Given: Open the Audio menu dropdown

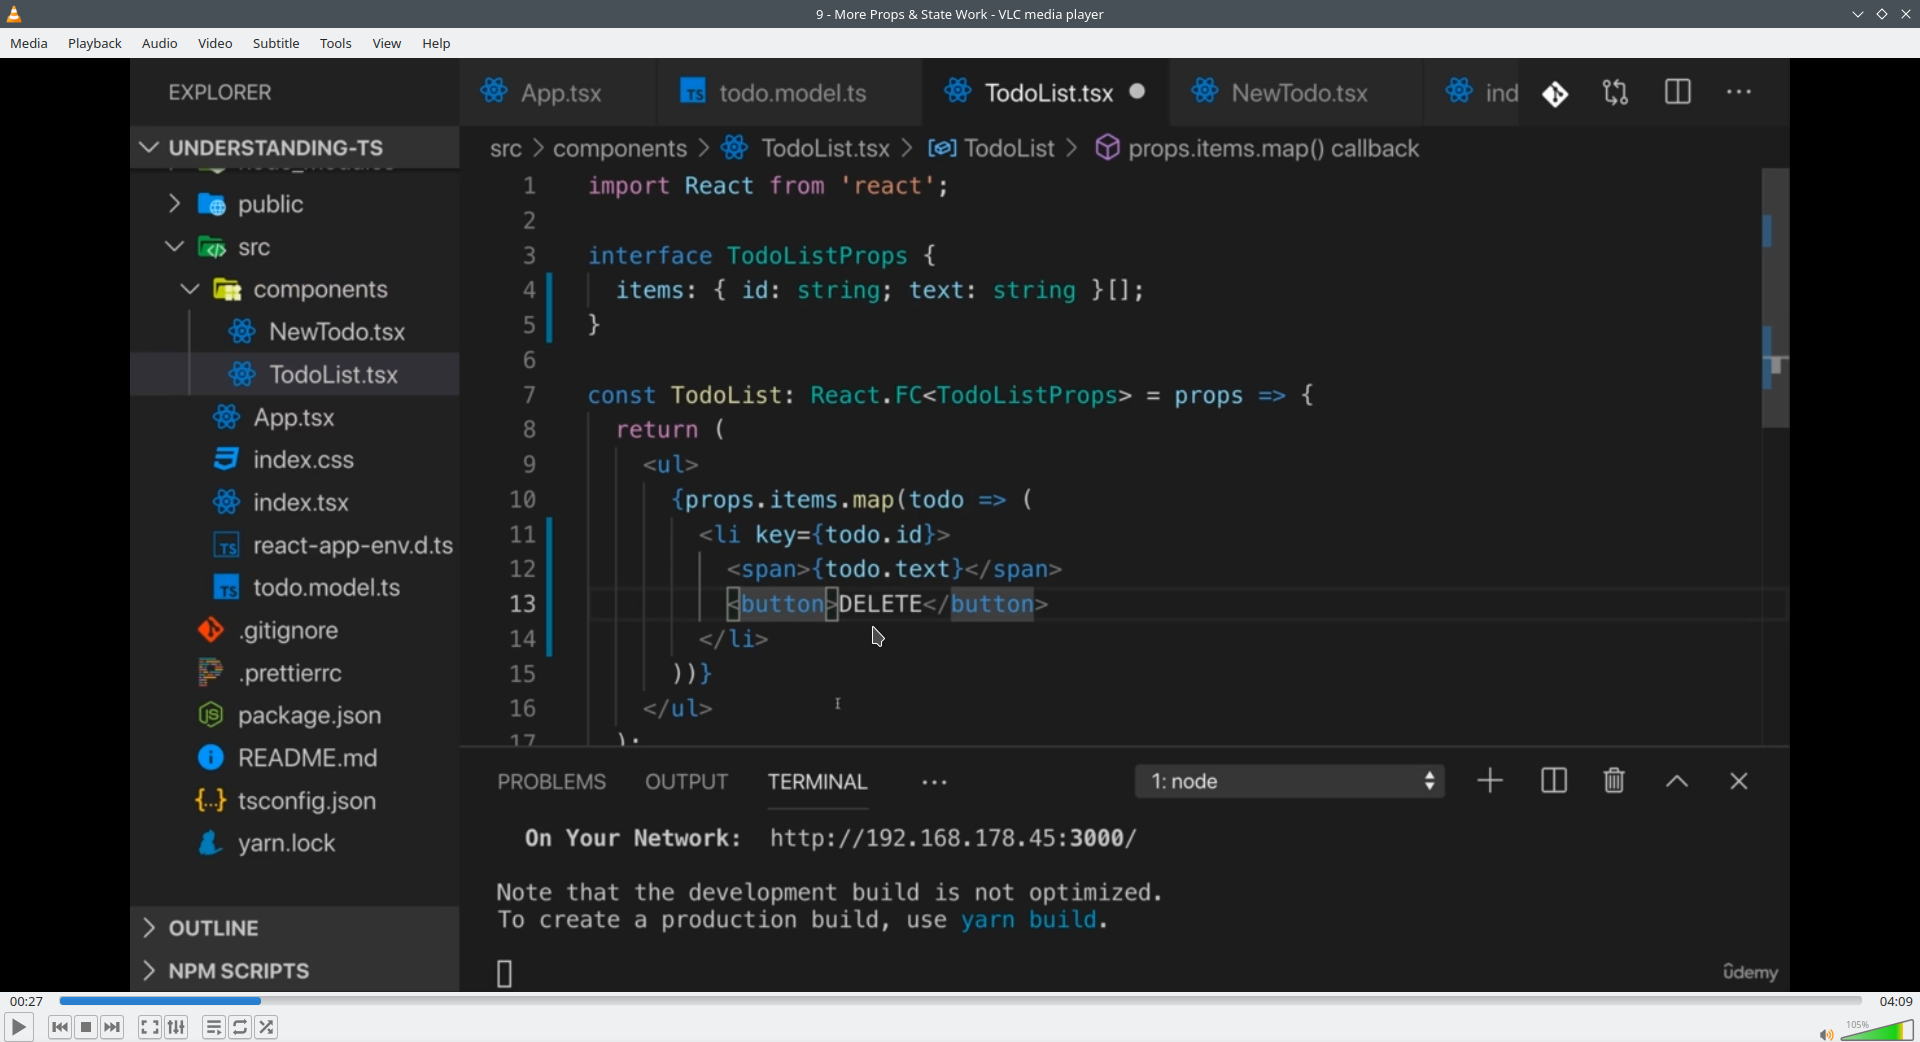Looking at the screenshot, I should click(159, 43).
